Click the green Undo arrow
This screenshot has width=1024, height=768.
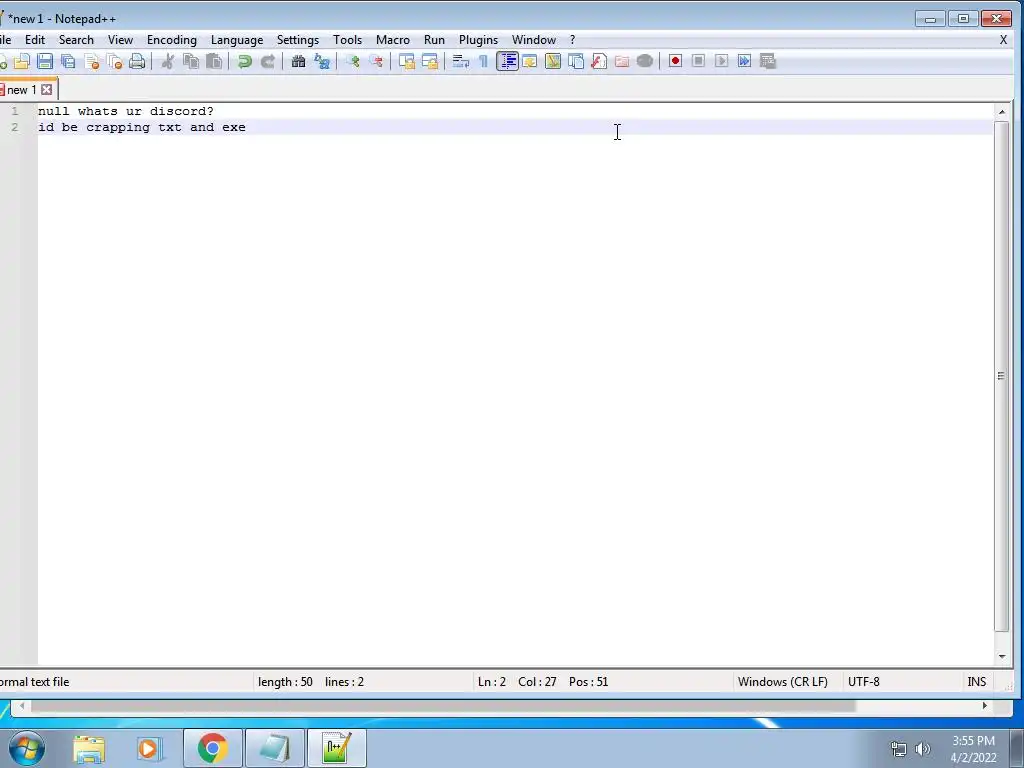[x=245, y=61]
